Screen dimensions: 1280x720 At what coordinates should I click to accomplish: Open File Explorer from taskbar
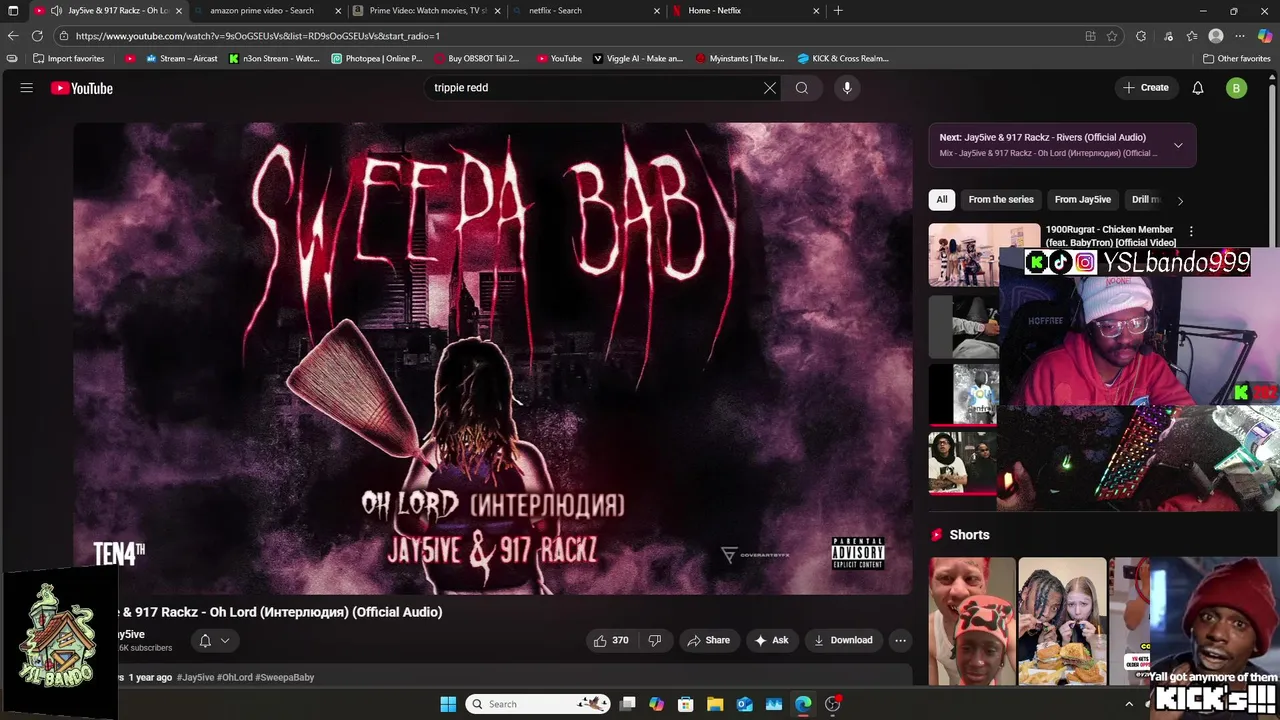[x=715, y=704]
